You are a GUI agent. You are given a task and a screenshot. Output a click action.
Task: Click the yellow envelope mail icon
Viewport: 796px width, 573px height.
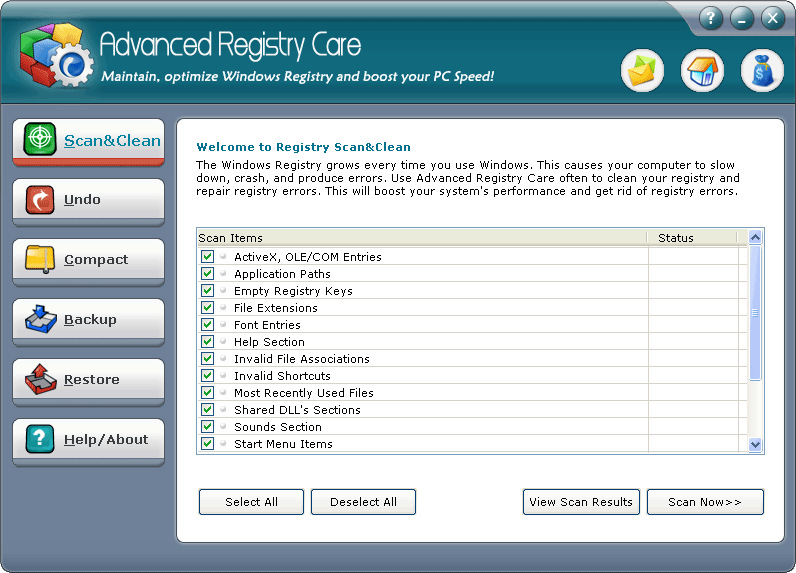point(642,71)
